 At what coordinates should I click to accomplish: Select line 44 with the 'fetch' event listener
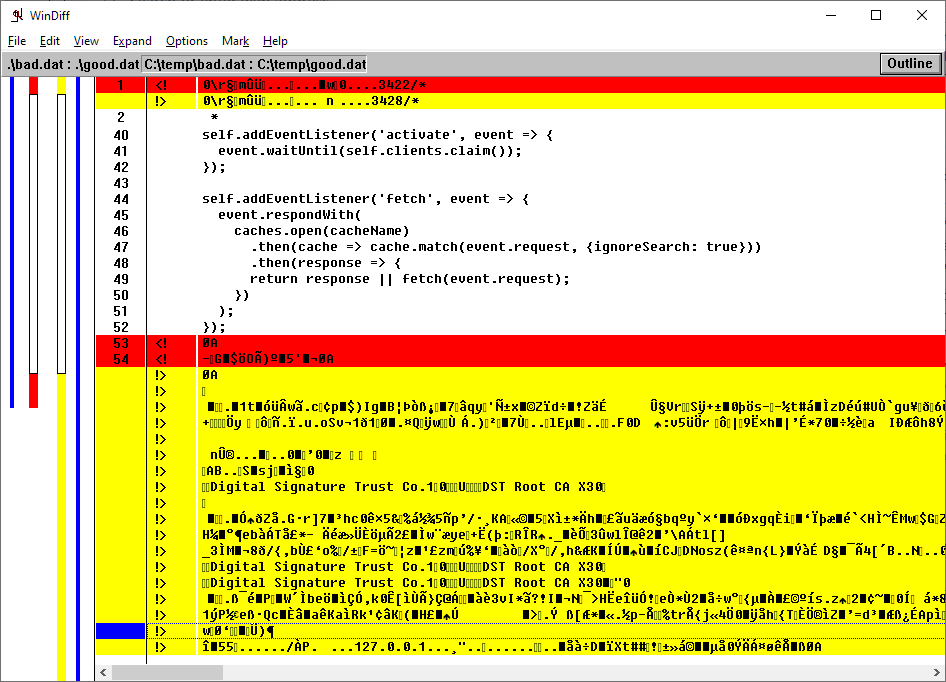365,199
